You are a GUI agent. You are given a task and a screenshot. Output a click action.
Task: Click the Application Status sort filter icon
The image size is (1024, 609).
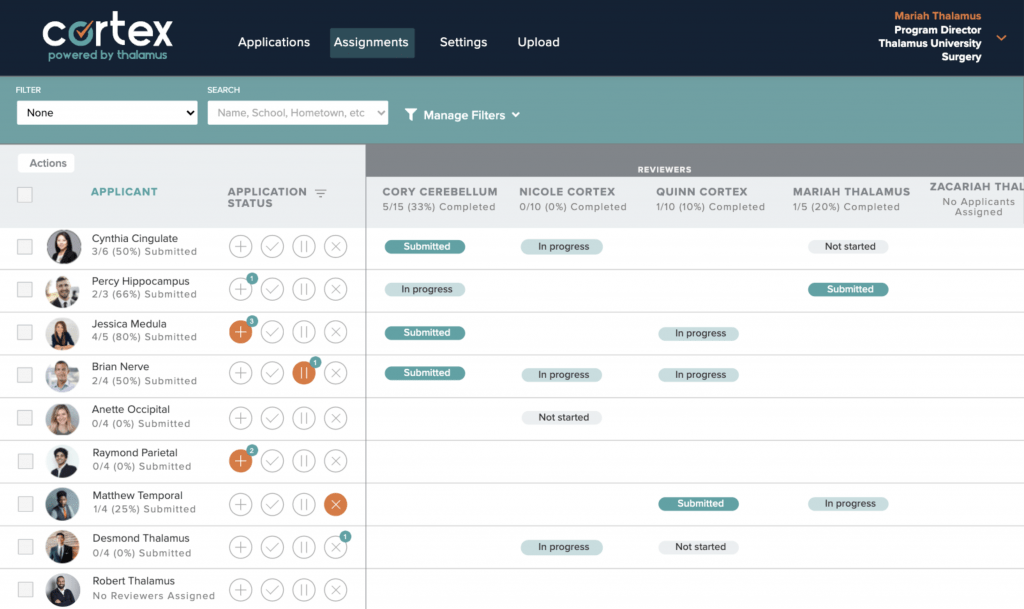(x=320, y=193)
